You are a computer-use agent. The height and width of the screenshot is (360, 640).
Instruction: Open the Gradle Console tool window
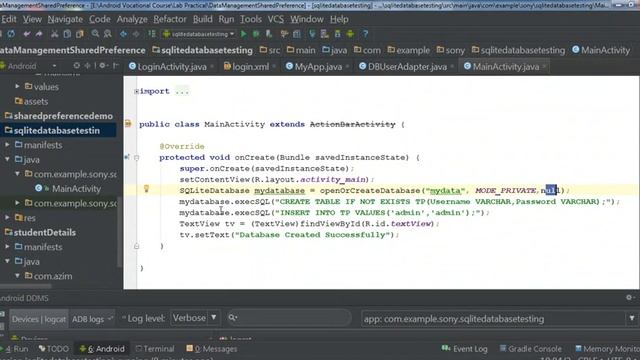pos(531,349)
